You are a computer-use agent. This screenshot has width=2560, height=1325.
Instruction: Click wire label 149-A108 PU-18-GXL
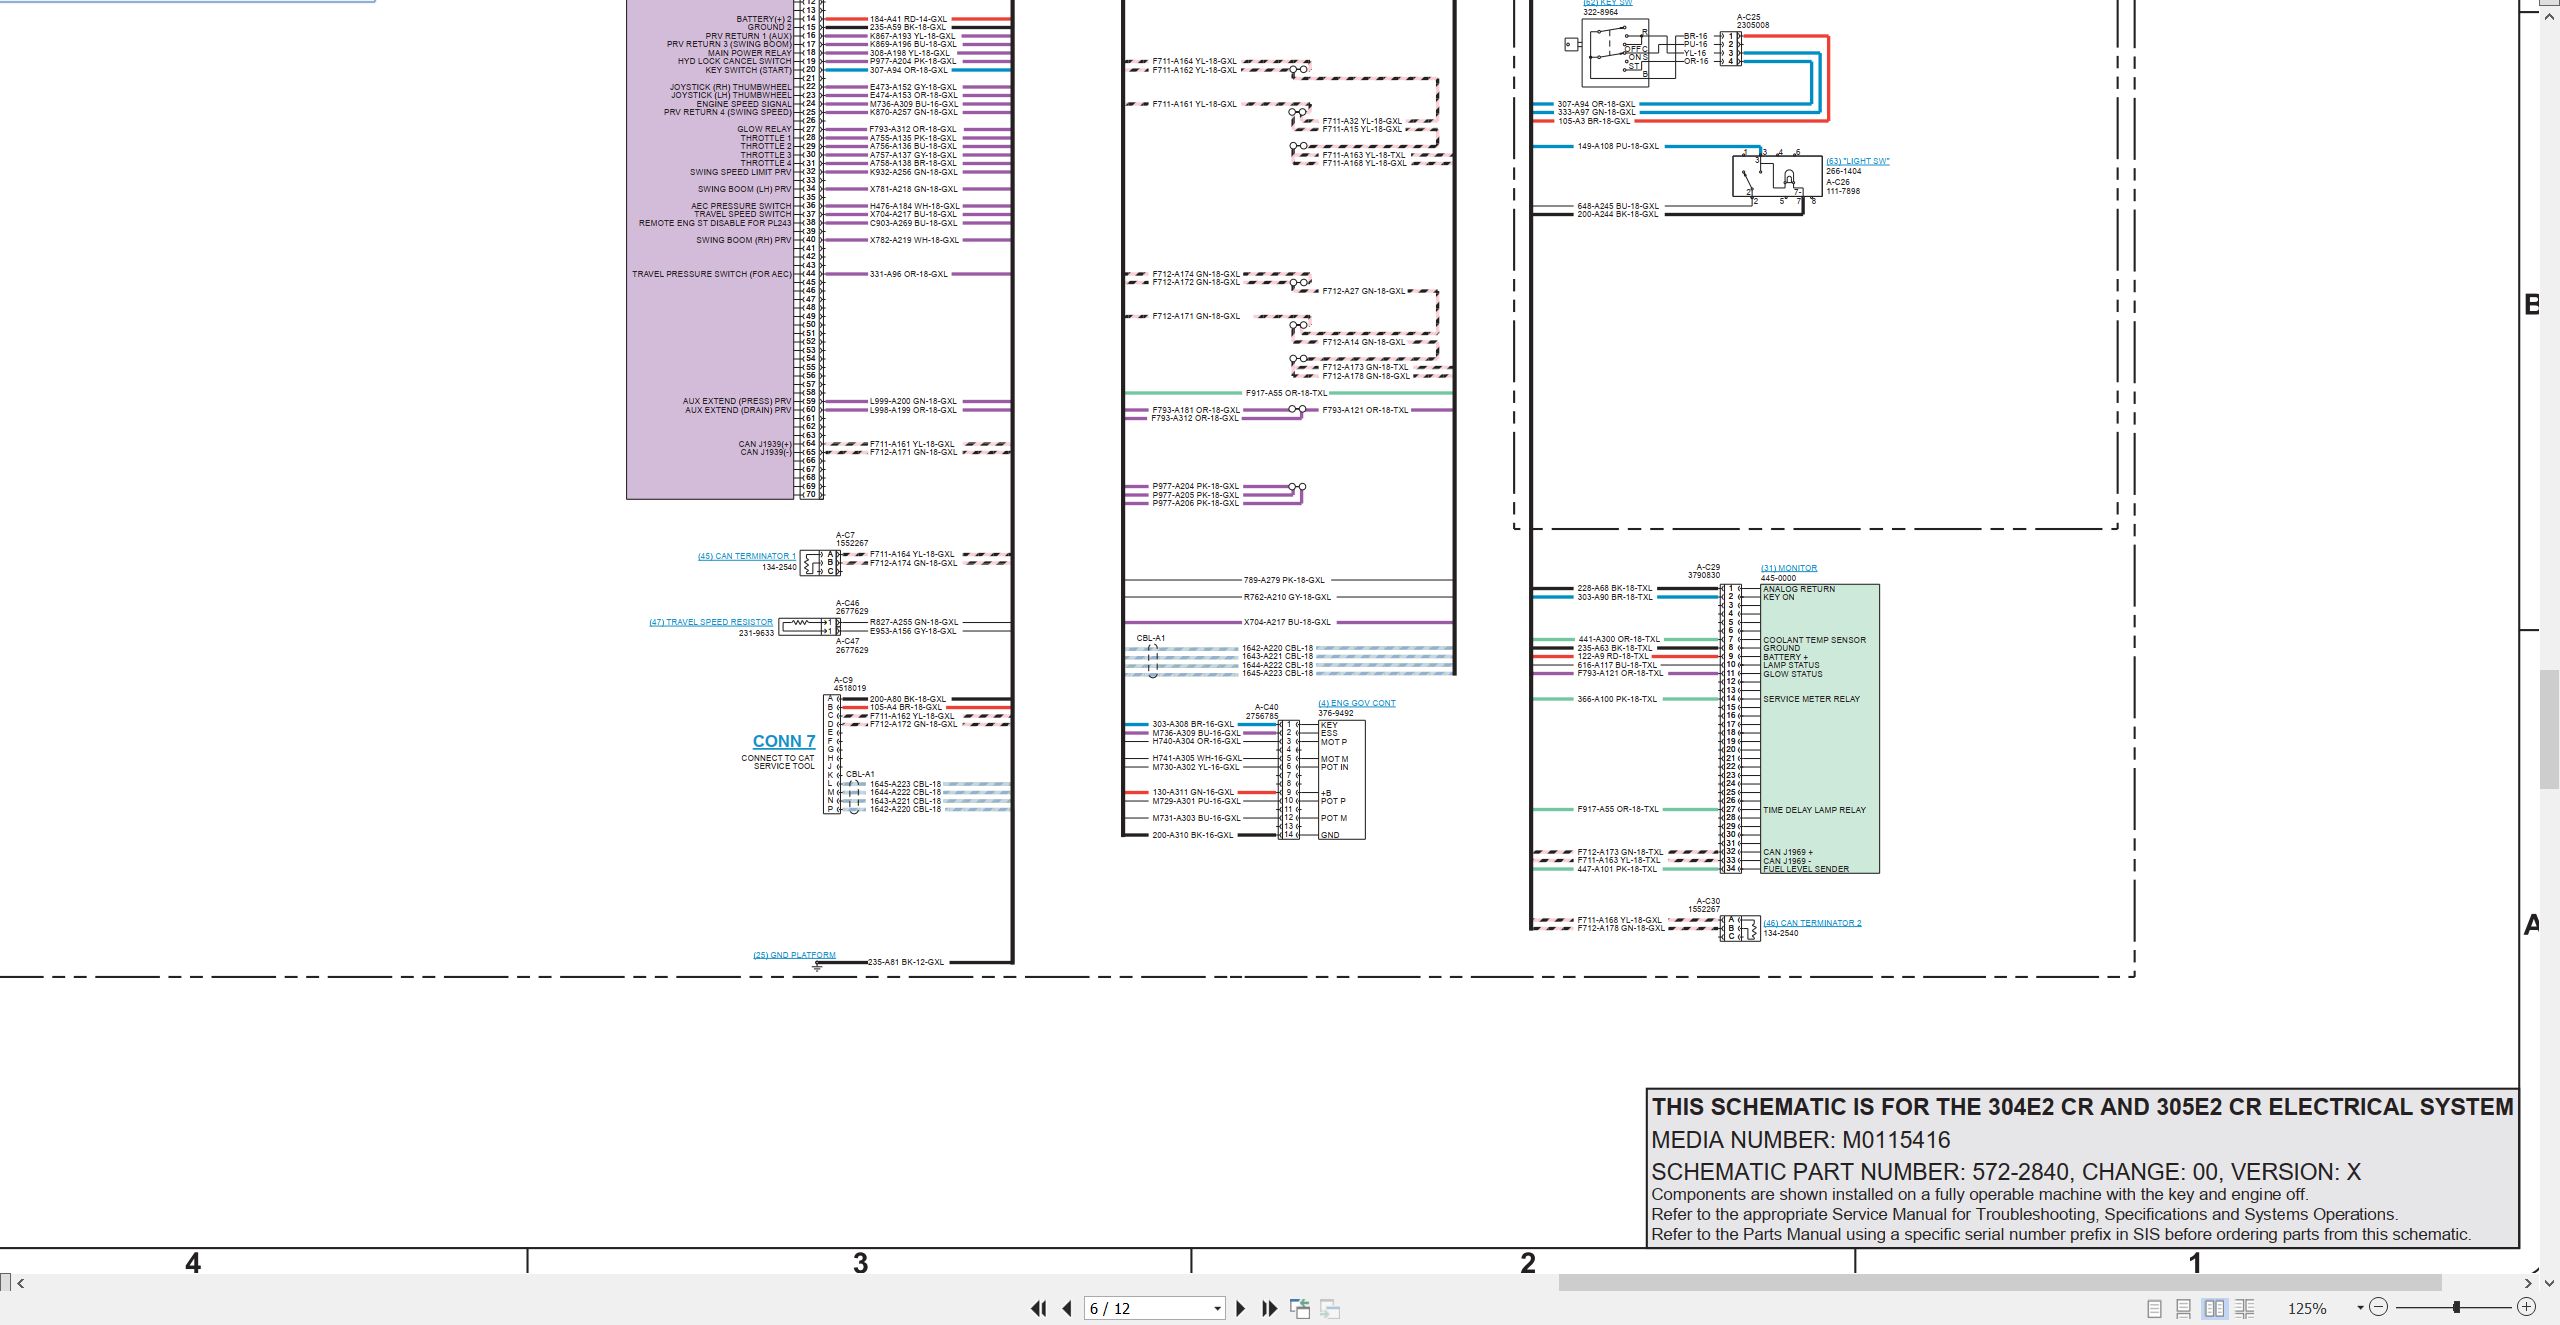pos(1618,146)
